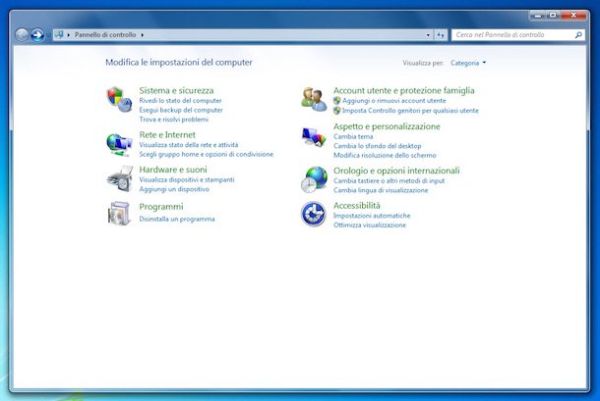Go back with the Back arrow button

[x=22, y=35]
